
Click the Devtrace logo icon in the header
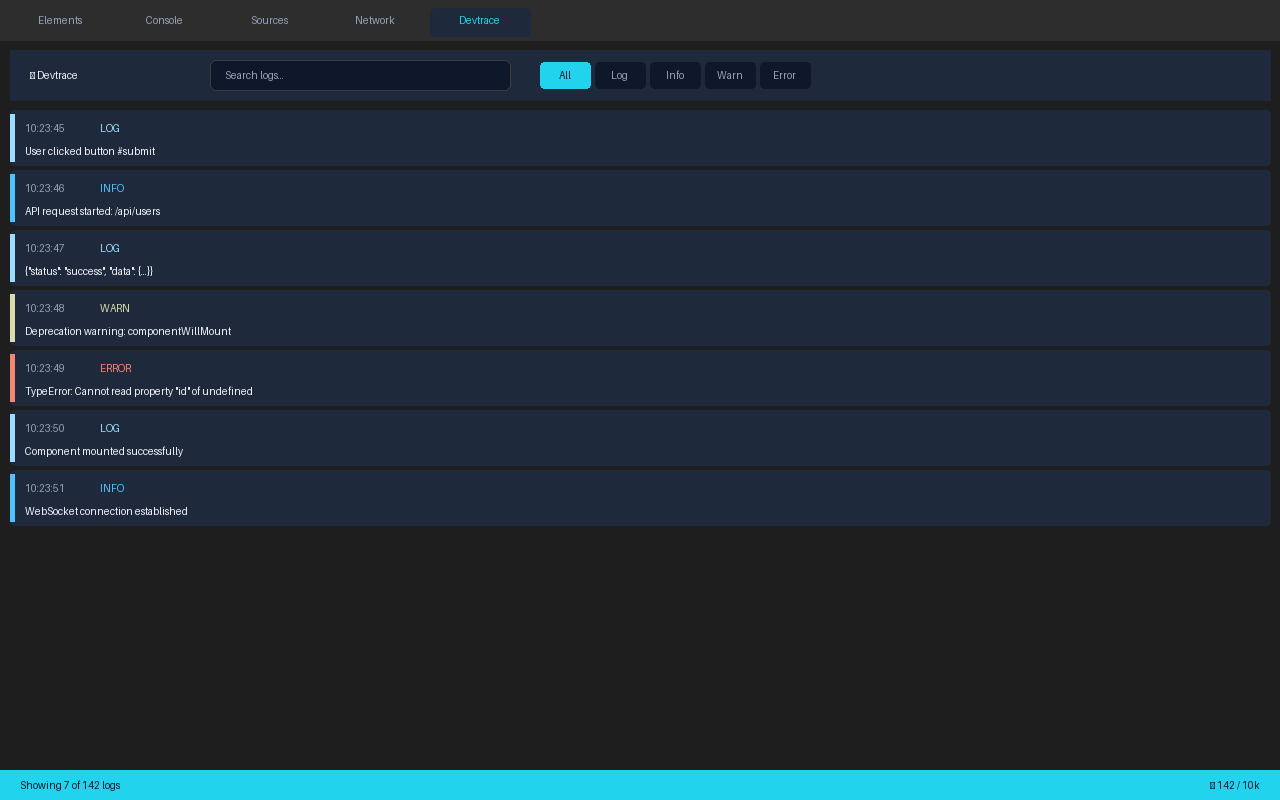tap(31, 75)
